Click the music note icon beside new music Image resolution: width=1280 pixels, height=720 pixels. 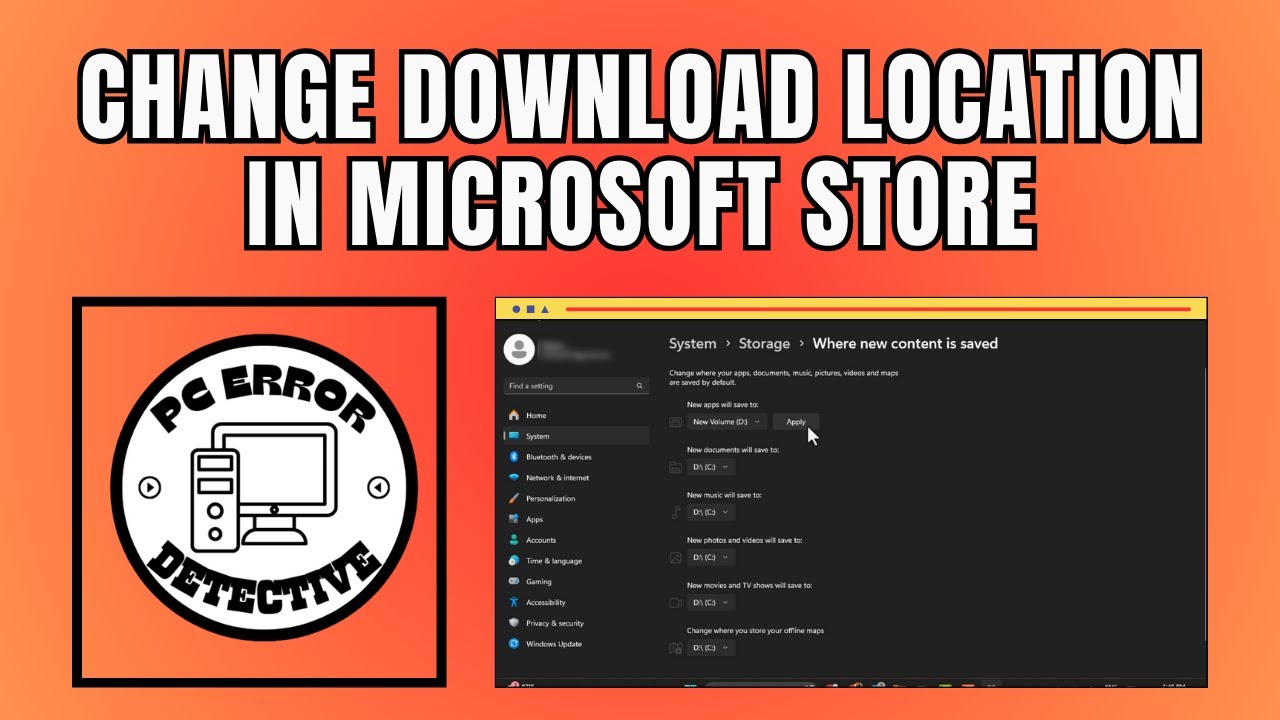(675, 512)
